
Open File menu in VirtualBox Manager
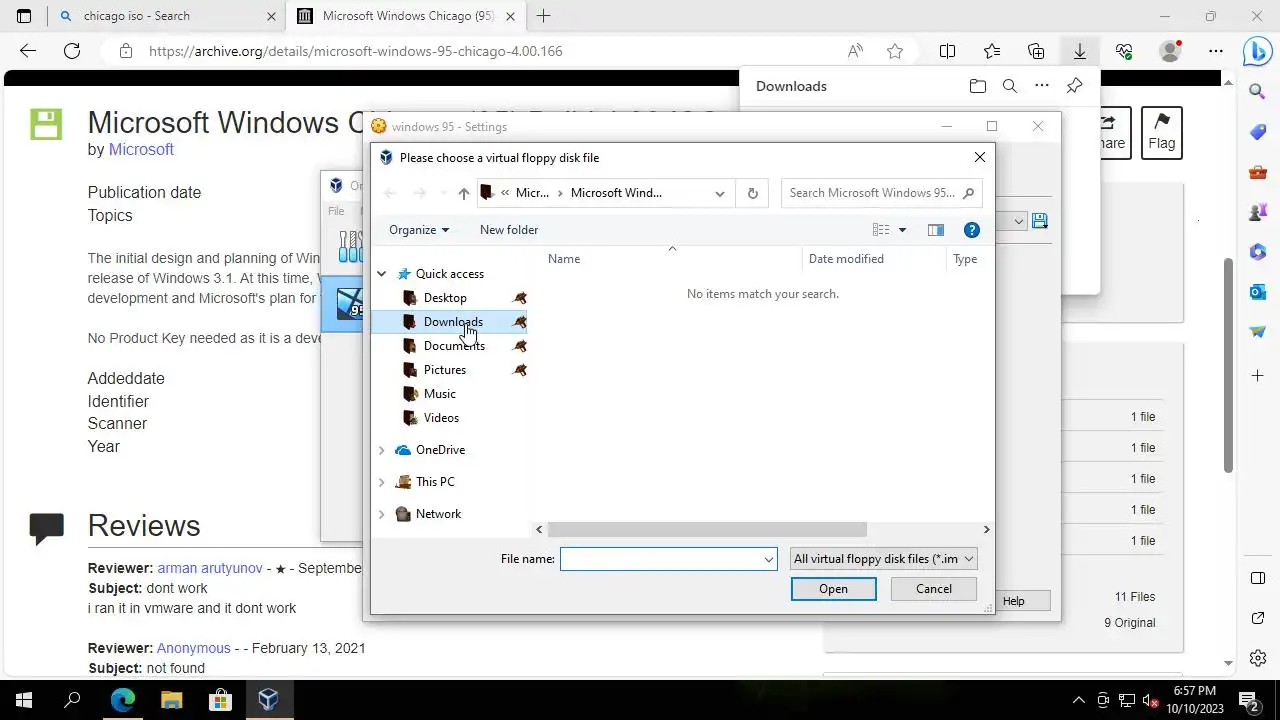(336, 211)
